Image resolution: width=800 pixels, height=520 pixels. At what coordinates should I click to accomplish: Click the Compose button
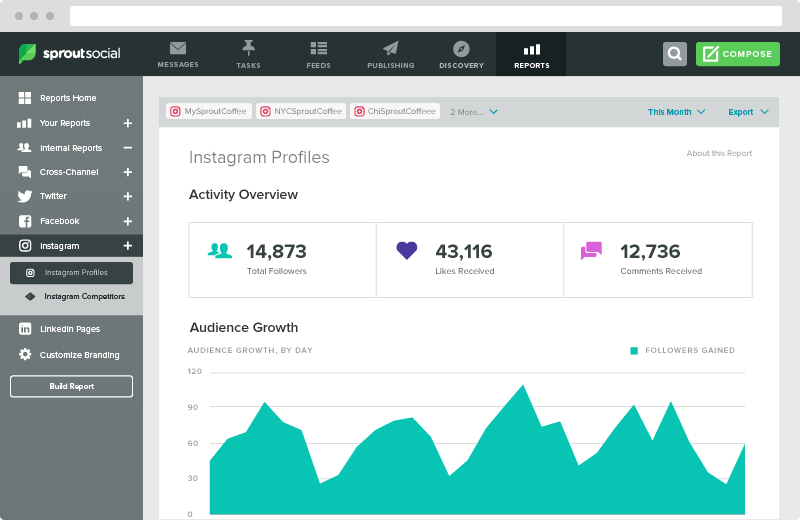point(738,54)
